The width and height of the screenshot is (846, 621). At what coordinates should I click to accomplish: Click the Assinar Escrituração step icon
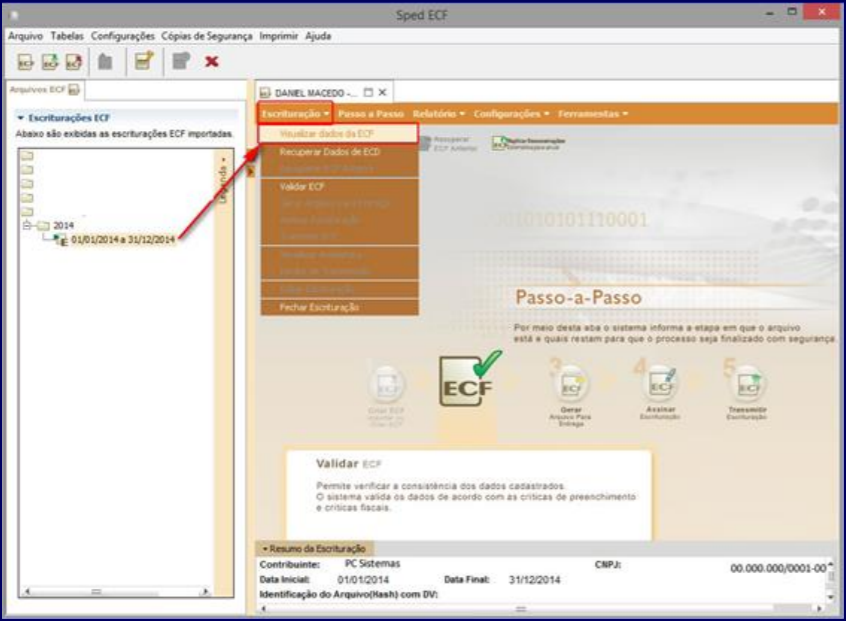(660, 384)
